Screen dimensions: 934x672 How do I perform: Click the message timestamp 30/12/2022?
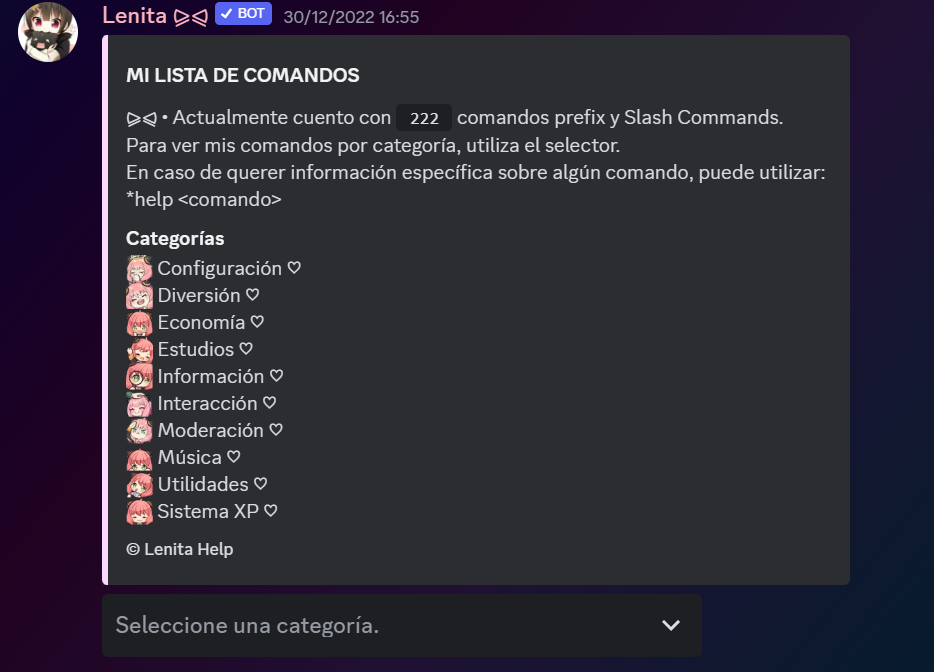[x=350, y=16]
